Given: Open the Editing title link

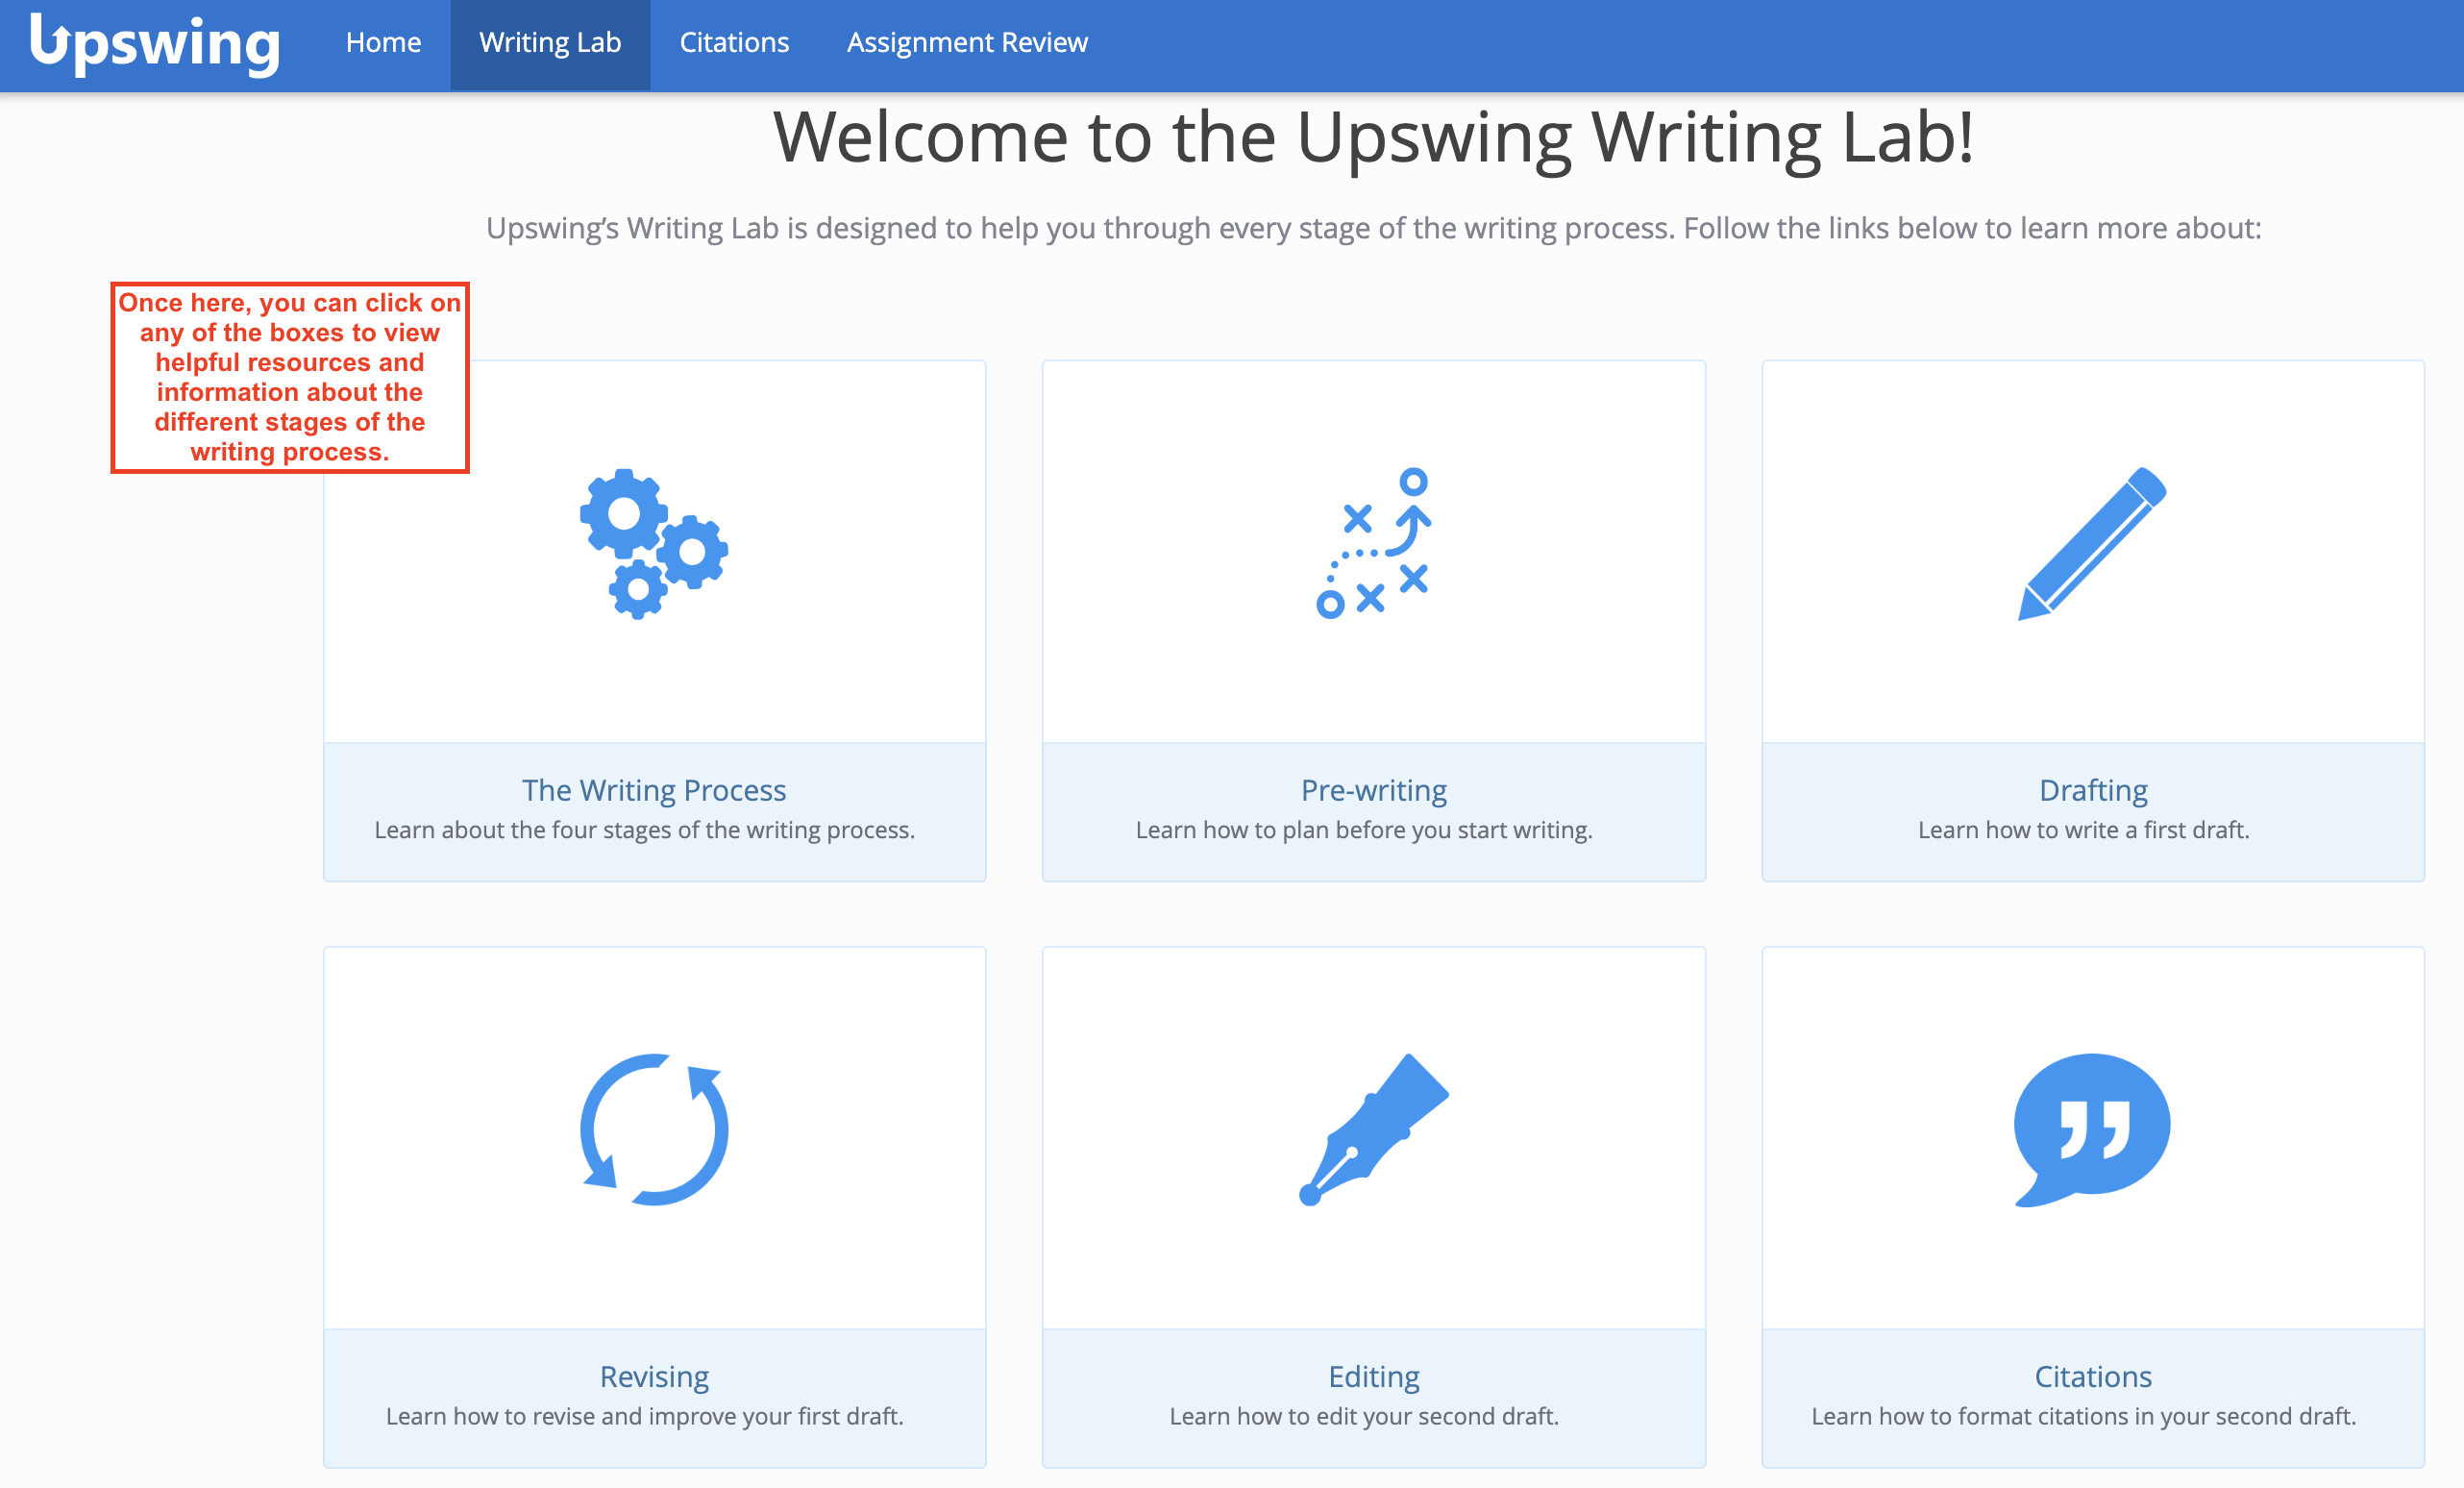Looking at the screenshot, I should tap(1373, 1376).
